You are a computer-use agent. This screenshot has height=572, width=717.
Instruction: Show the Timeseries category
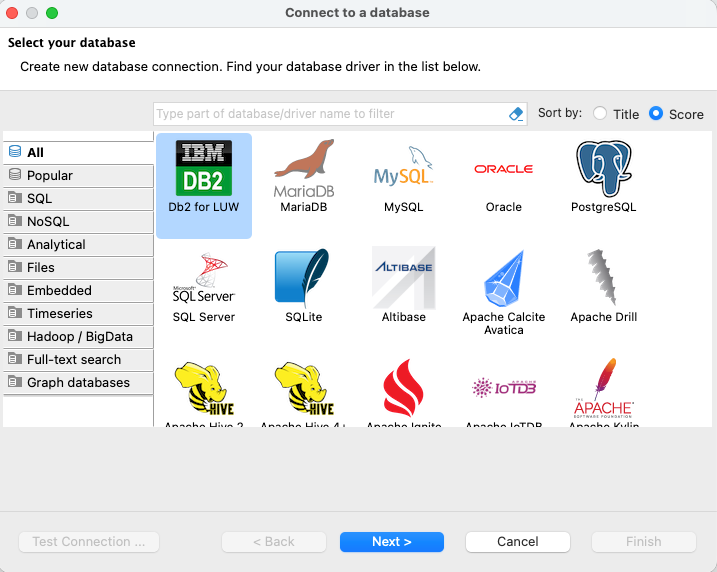click(78, 314)
